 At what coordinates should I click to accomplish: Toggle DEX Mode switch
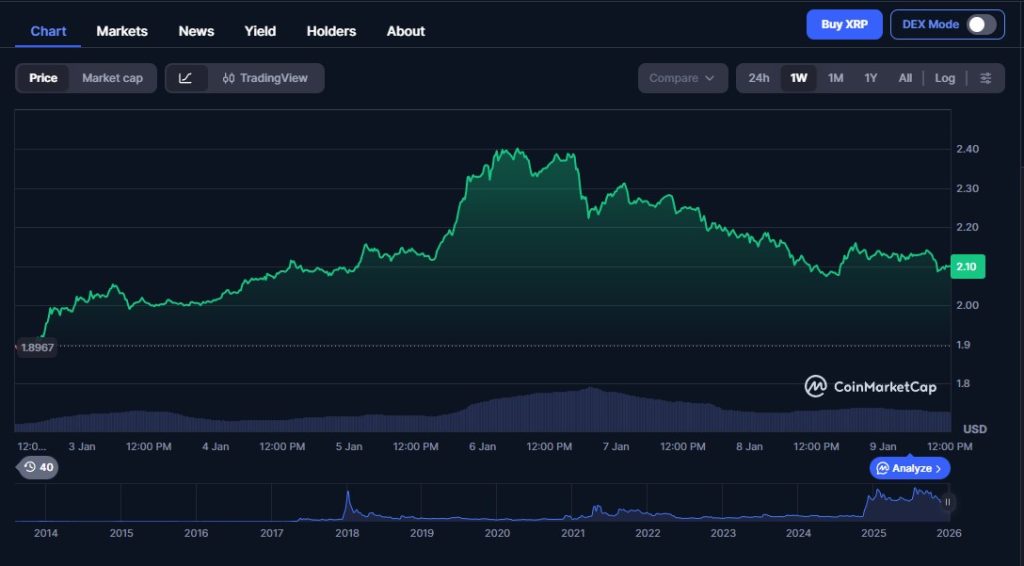(x=981, y=25)
